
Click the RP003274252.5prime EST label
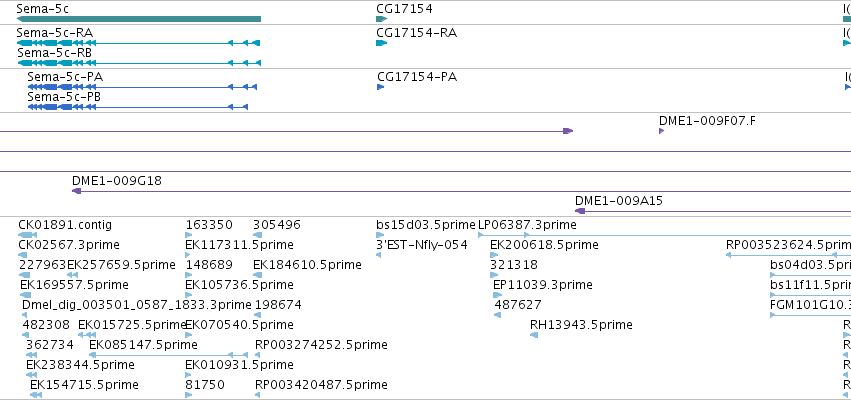coord(321,345)
